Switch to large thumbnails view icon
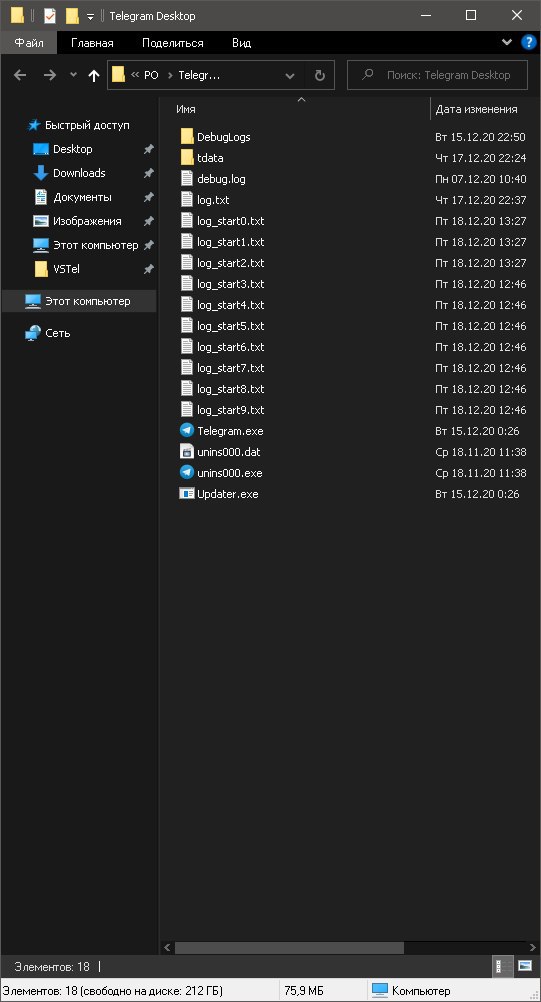This screenshot has height=1002, width=541. click(525, 966)
